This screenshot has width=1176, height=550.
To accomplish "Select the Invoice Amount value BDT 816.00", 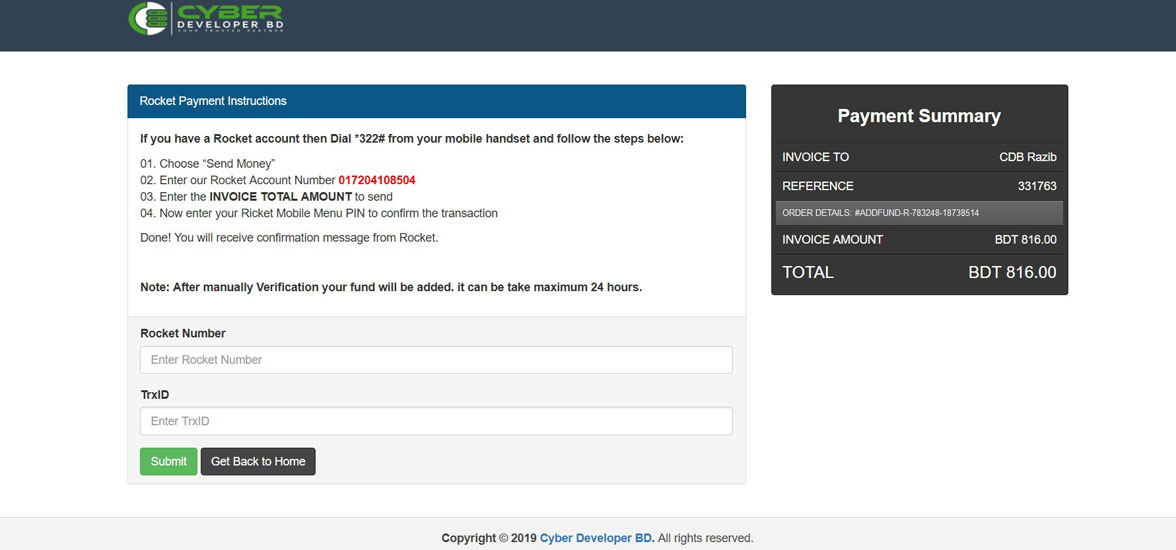I will point(1025,240).
